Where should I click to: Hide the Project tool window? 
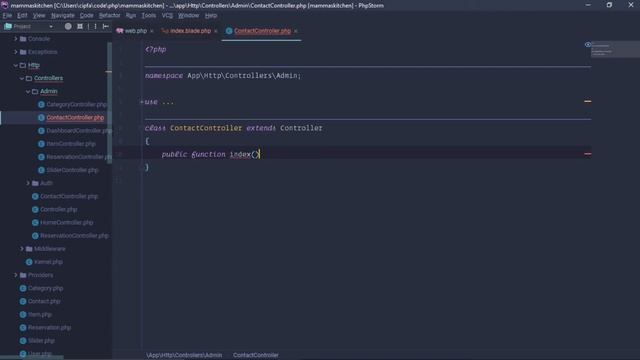[x=106, y=27]
